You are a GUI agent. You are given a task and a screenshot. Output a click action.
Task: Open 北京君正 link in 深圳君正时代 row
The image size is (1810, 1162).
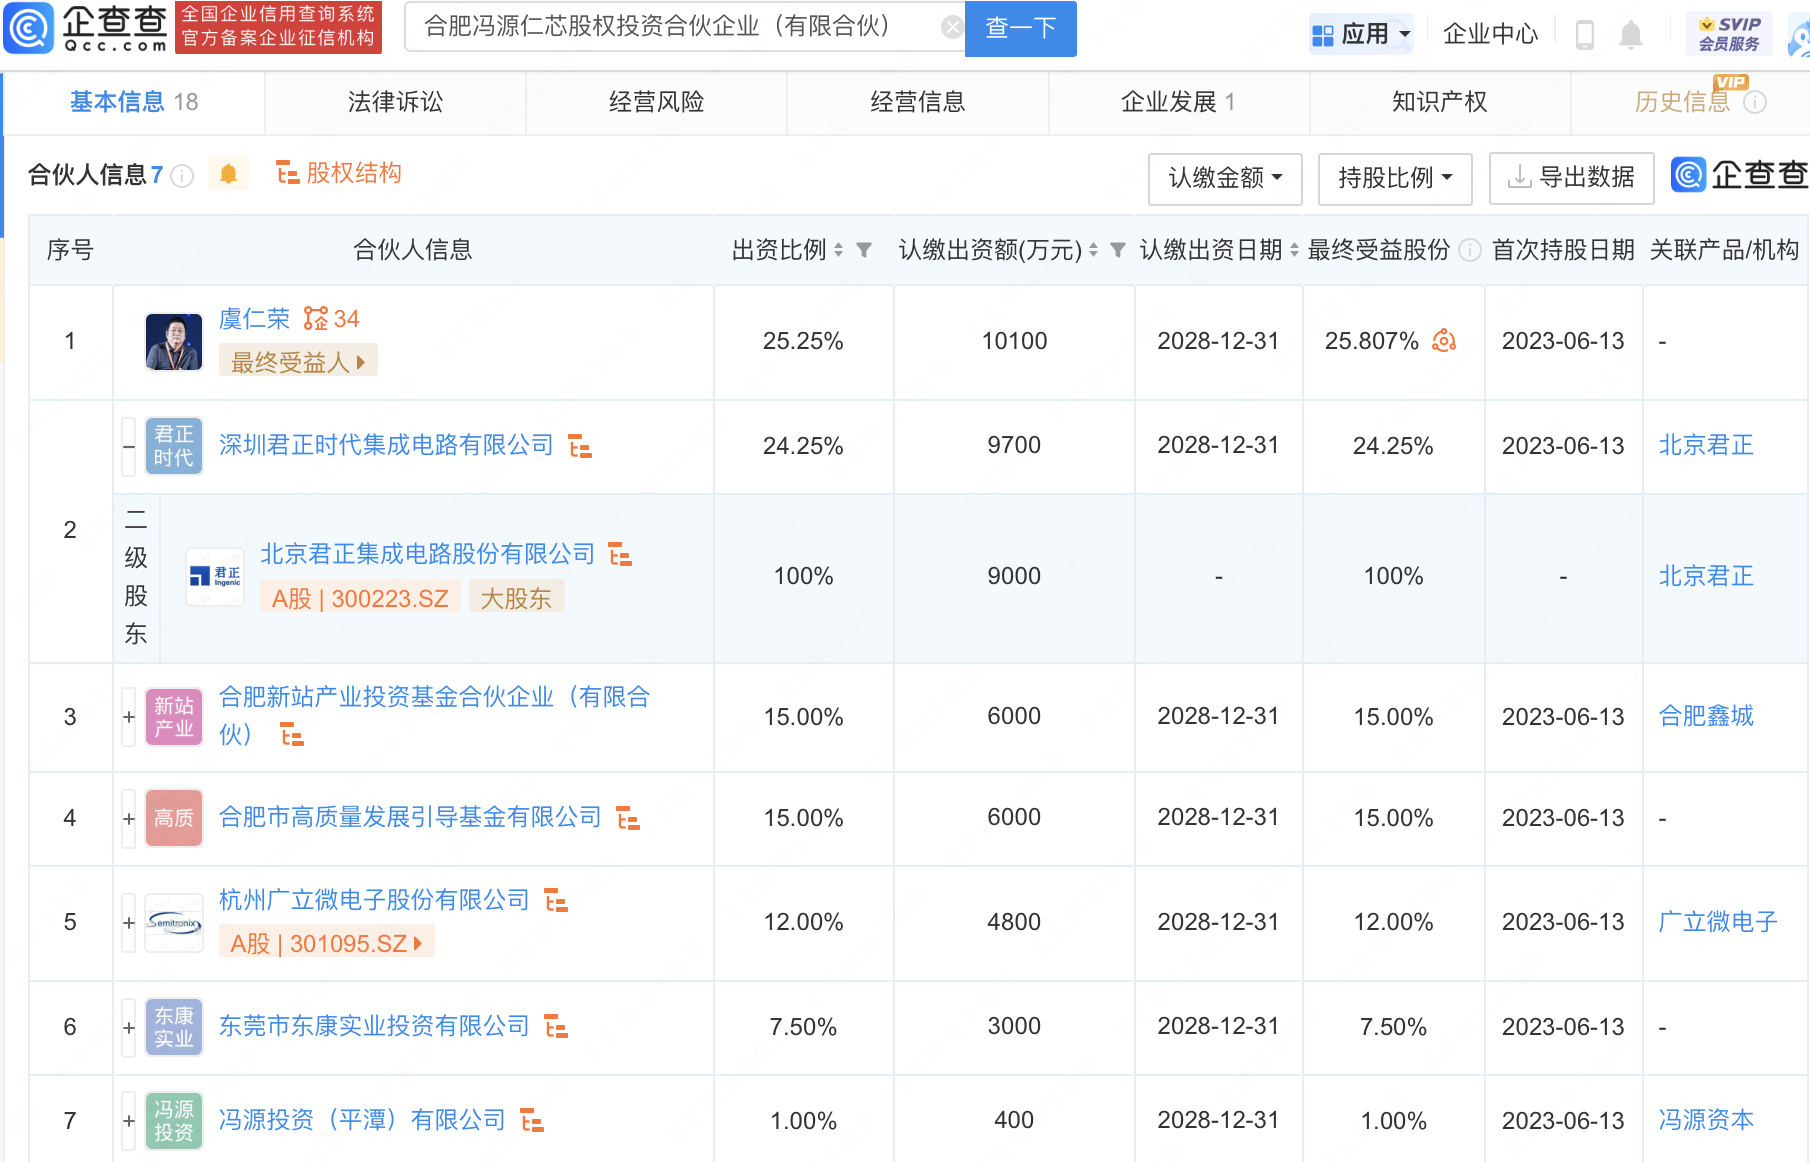click(x=1706, y=445)
